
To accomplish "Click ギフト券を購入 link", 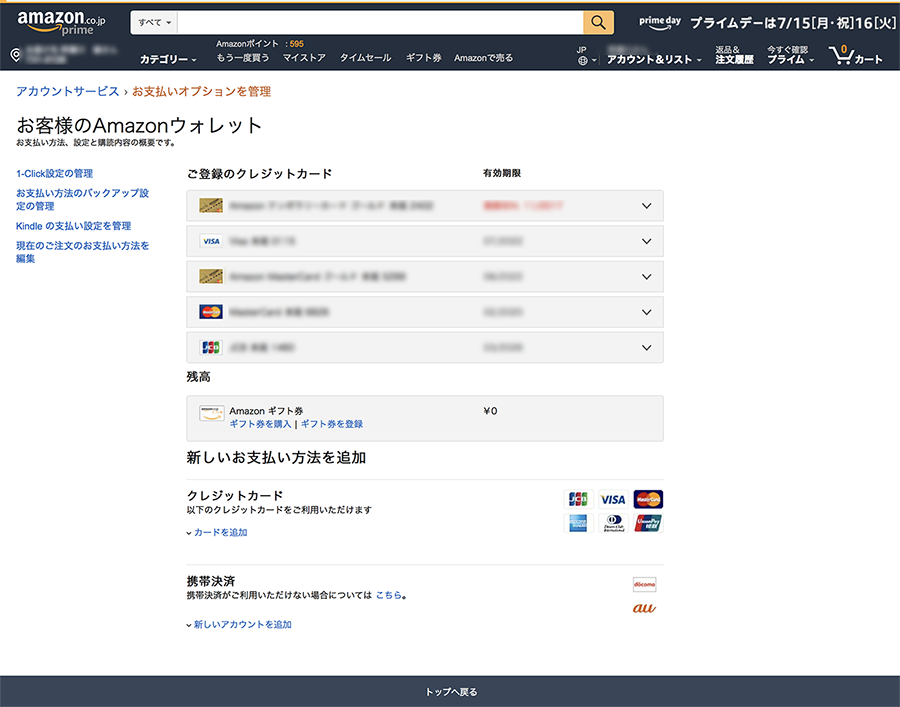I will [x=261, y=424].
